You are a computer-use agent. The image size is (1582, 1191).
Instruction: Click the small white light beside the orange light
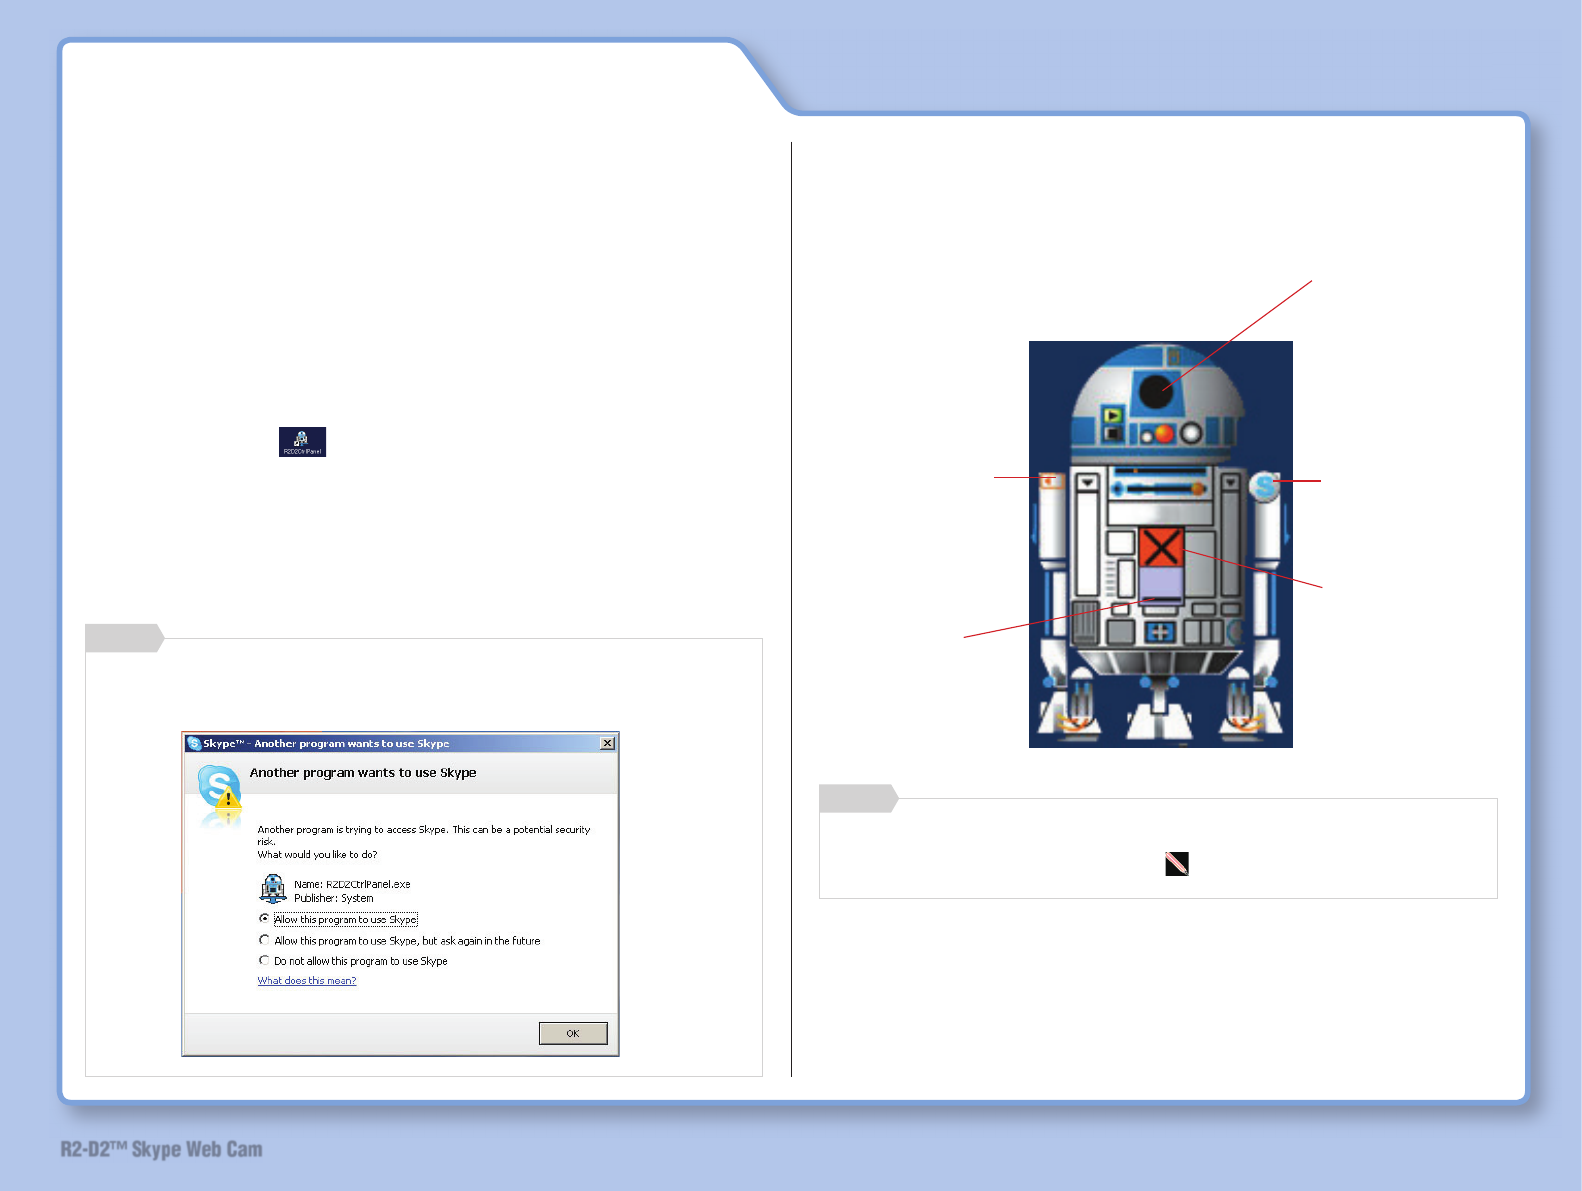click(x=1147, y=435)
